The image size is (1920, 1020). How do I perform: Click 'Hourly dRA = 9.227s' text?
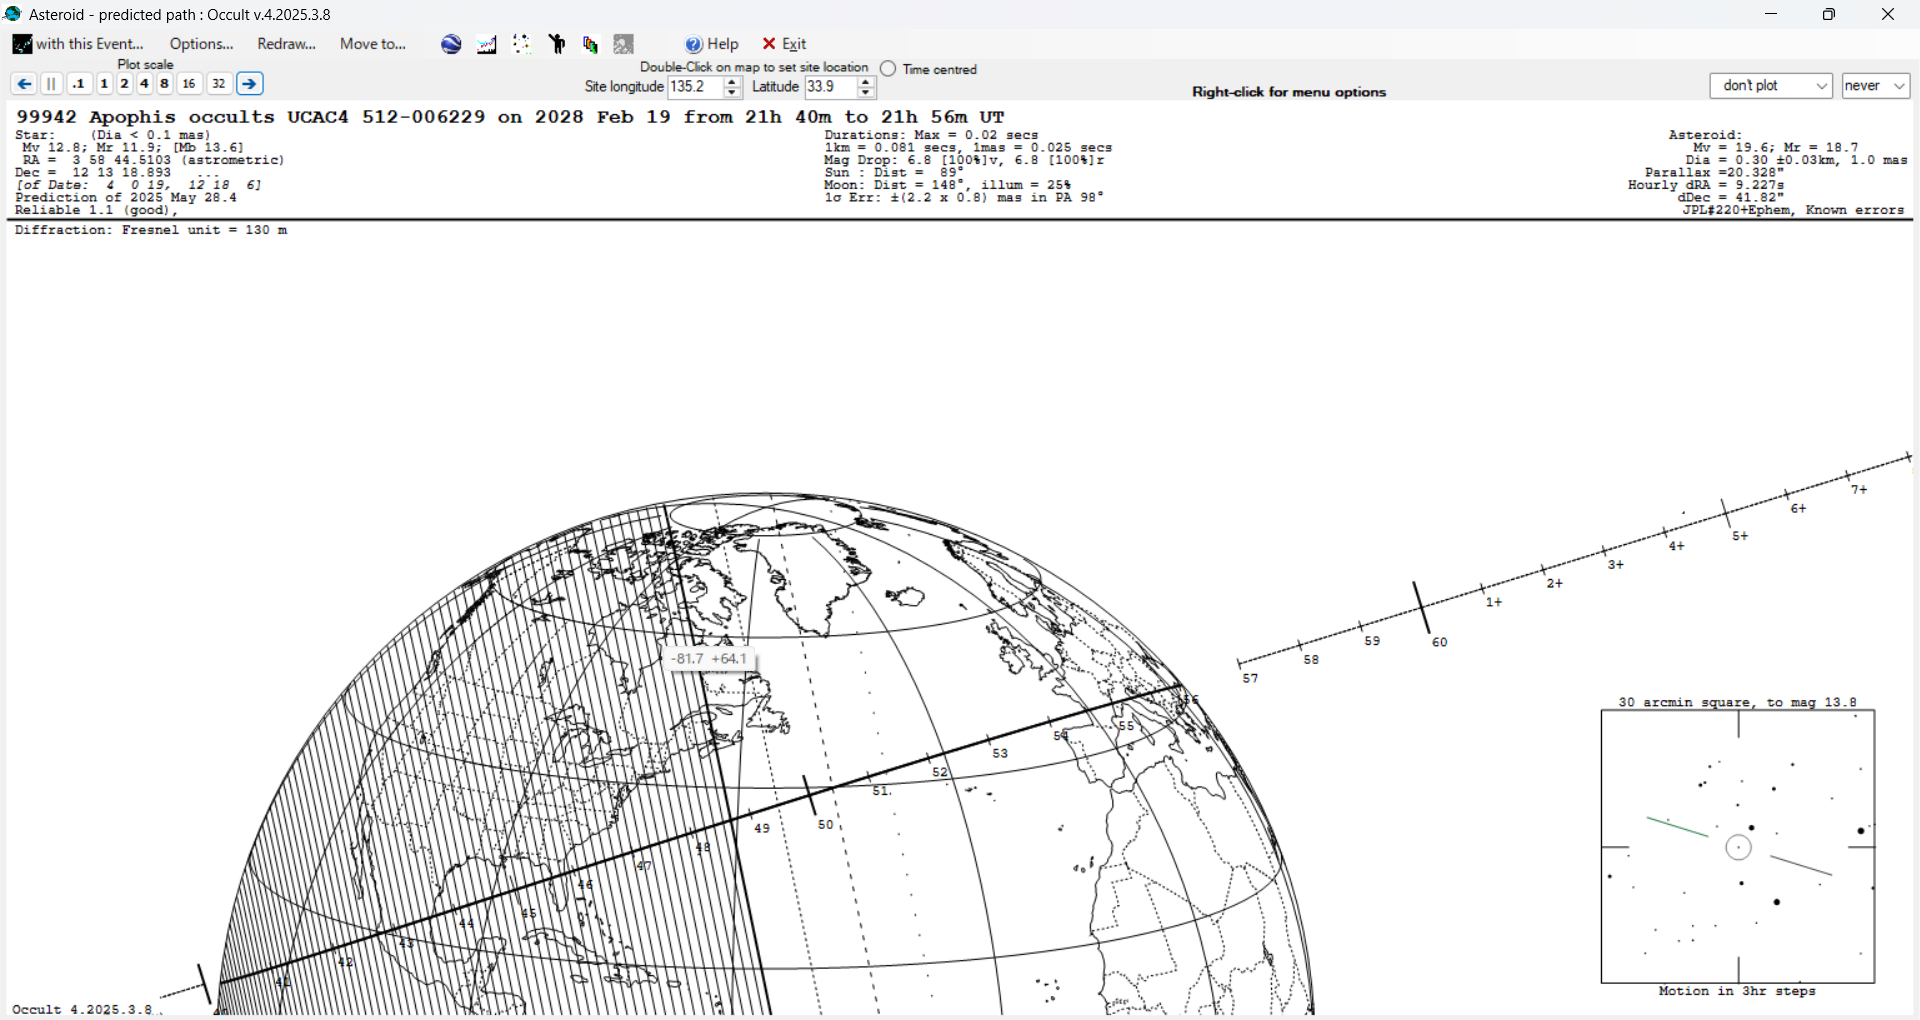[x=1706, y=185]
